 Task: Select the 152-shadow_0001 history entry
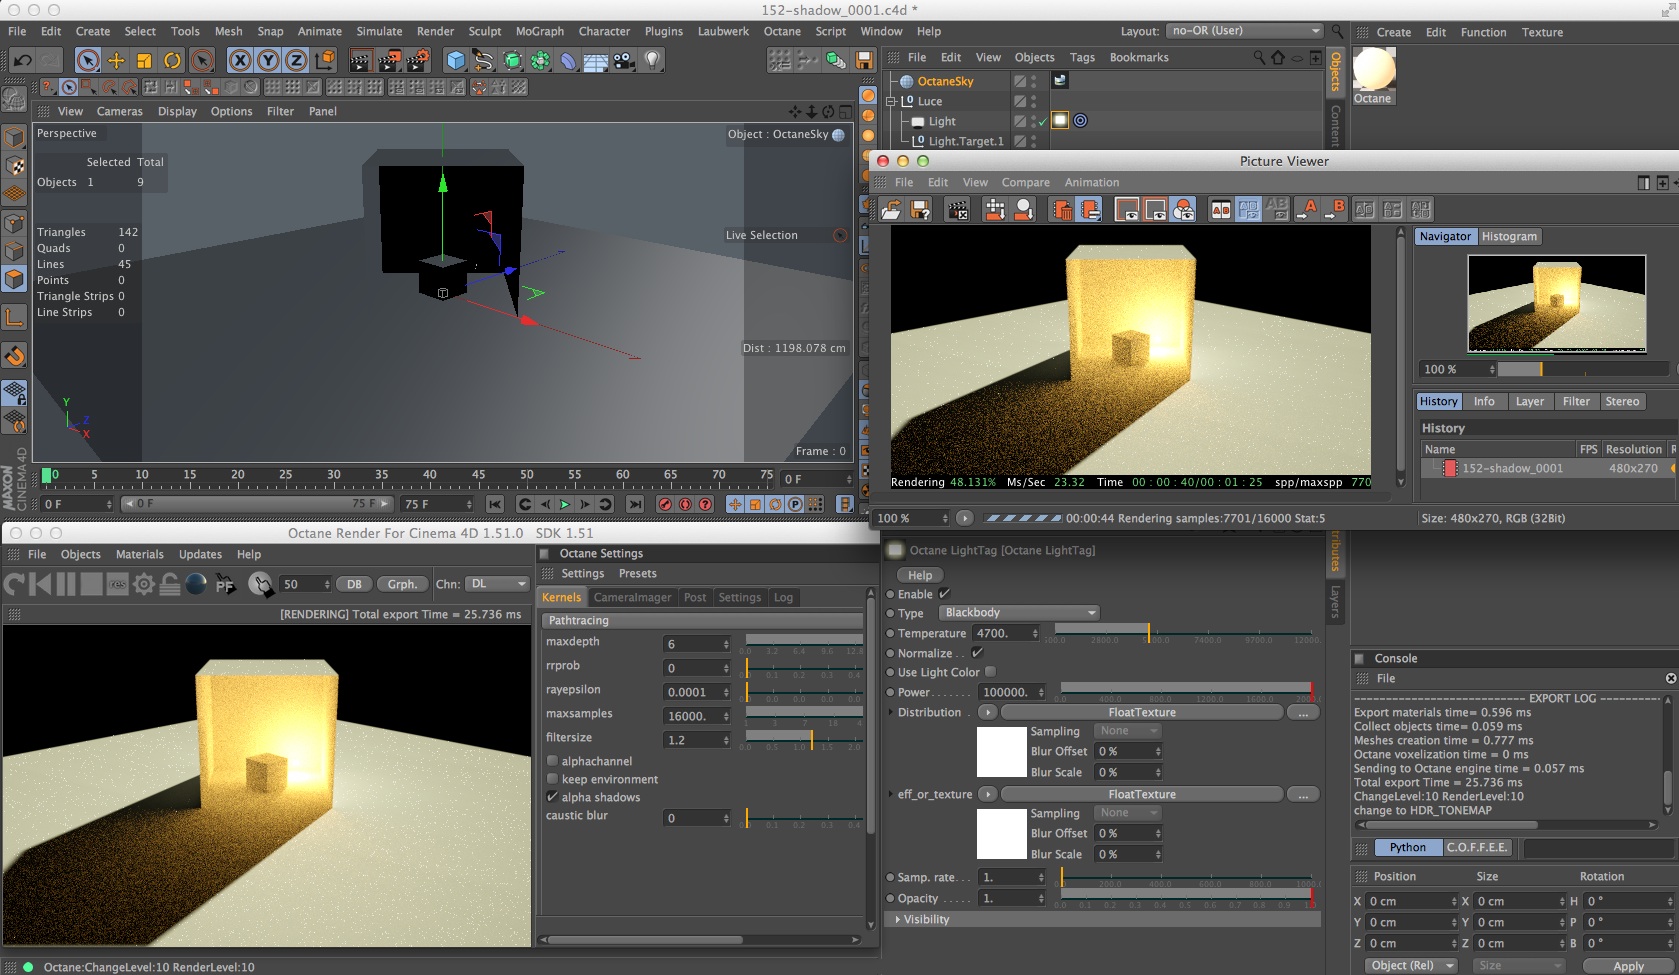pos(1511,468)
